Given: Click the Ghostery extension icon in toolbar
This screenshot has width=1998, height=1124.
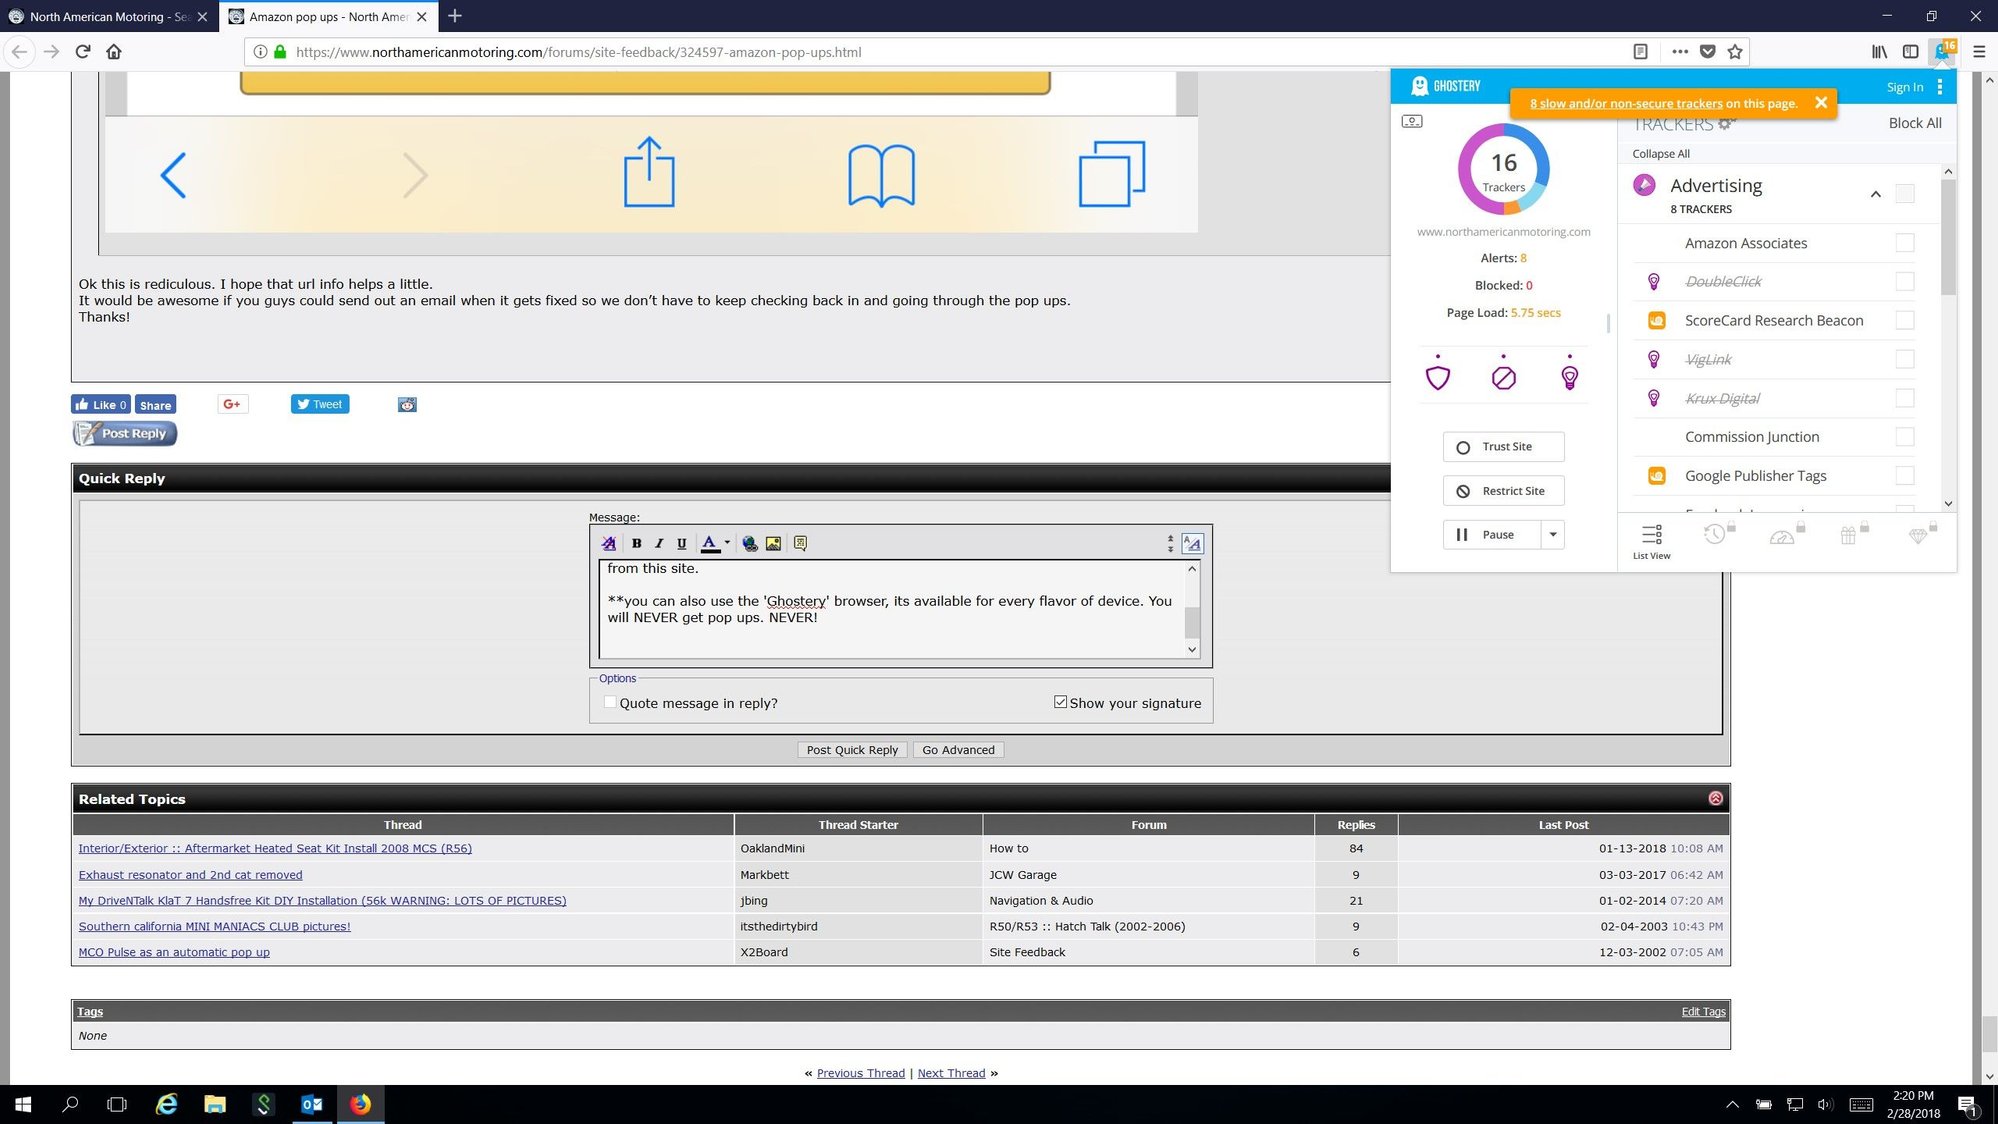Looking at the screenshot, I should pyautogui.click(x=1942, y=51).
